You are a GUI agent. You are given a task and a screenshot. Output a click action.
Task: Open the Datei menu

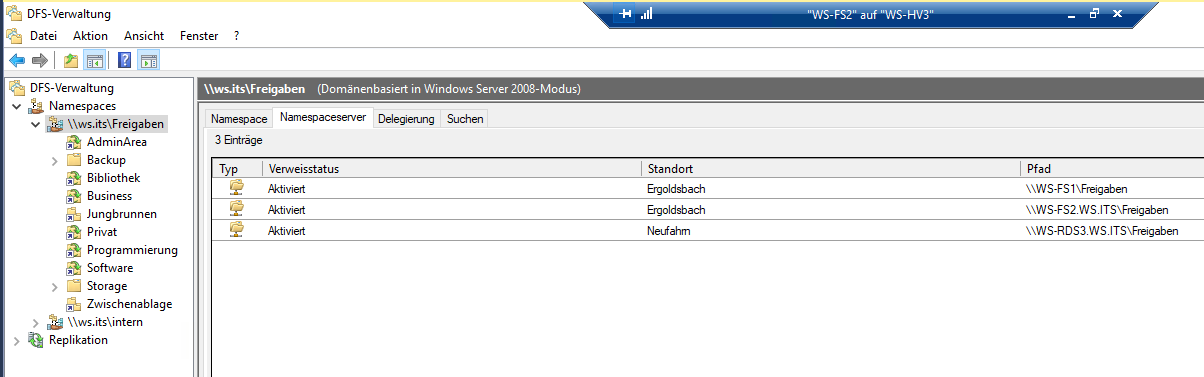click(x=43, y=35)
